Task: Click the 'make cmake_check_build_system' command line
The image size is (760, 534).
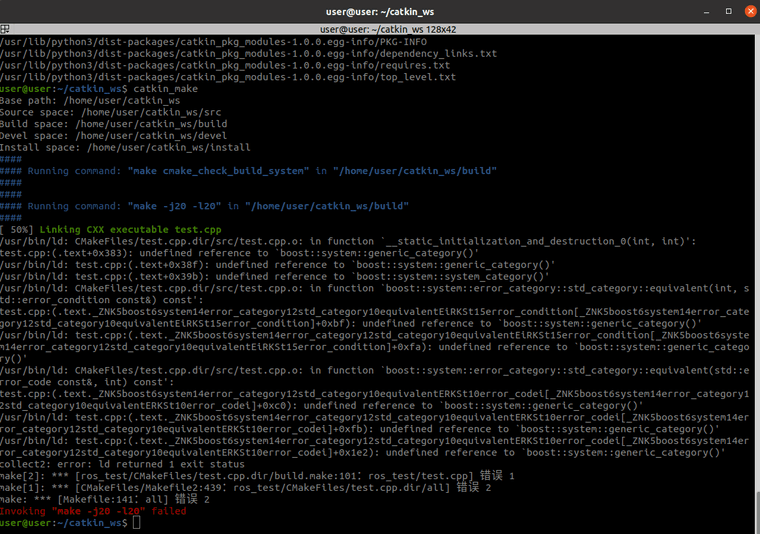Action: (x=248, y=171)
